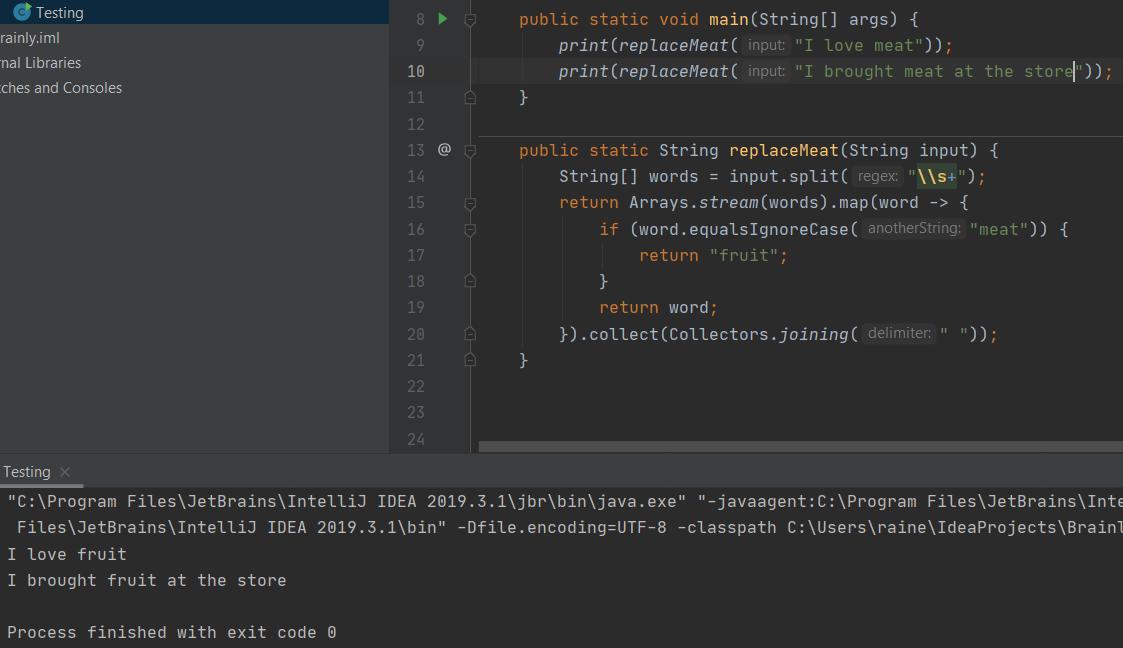1123x648 pixels.
Task: Click the @ gutter marker beside replaceMeat
Action: (x=444, y=150)
